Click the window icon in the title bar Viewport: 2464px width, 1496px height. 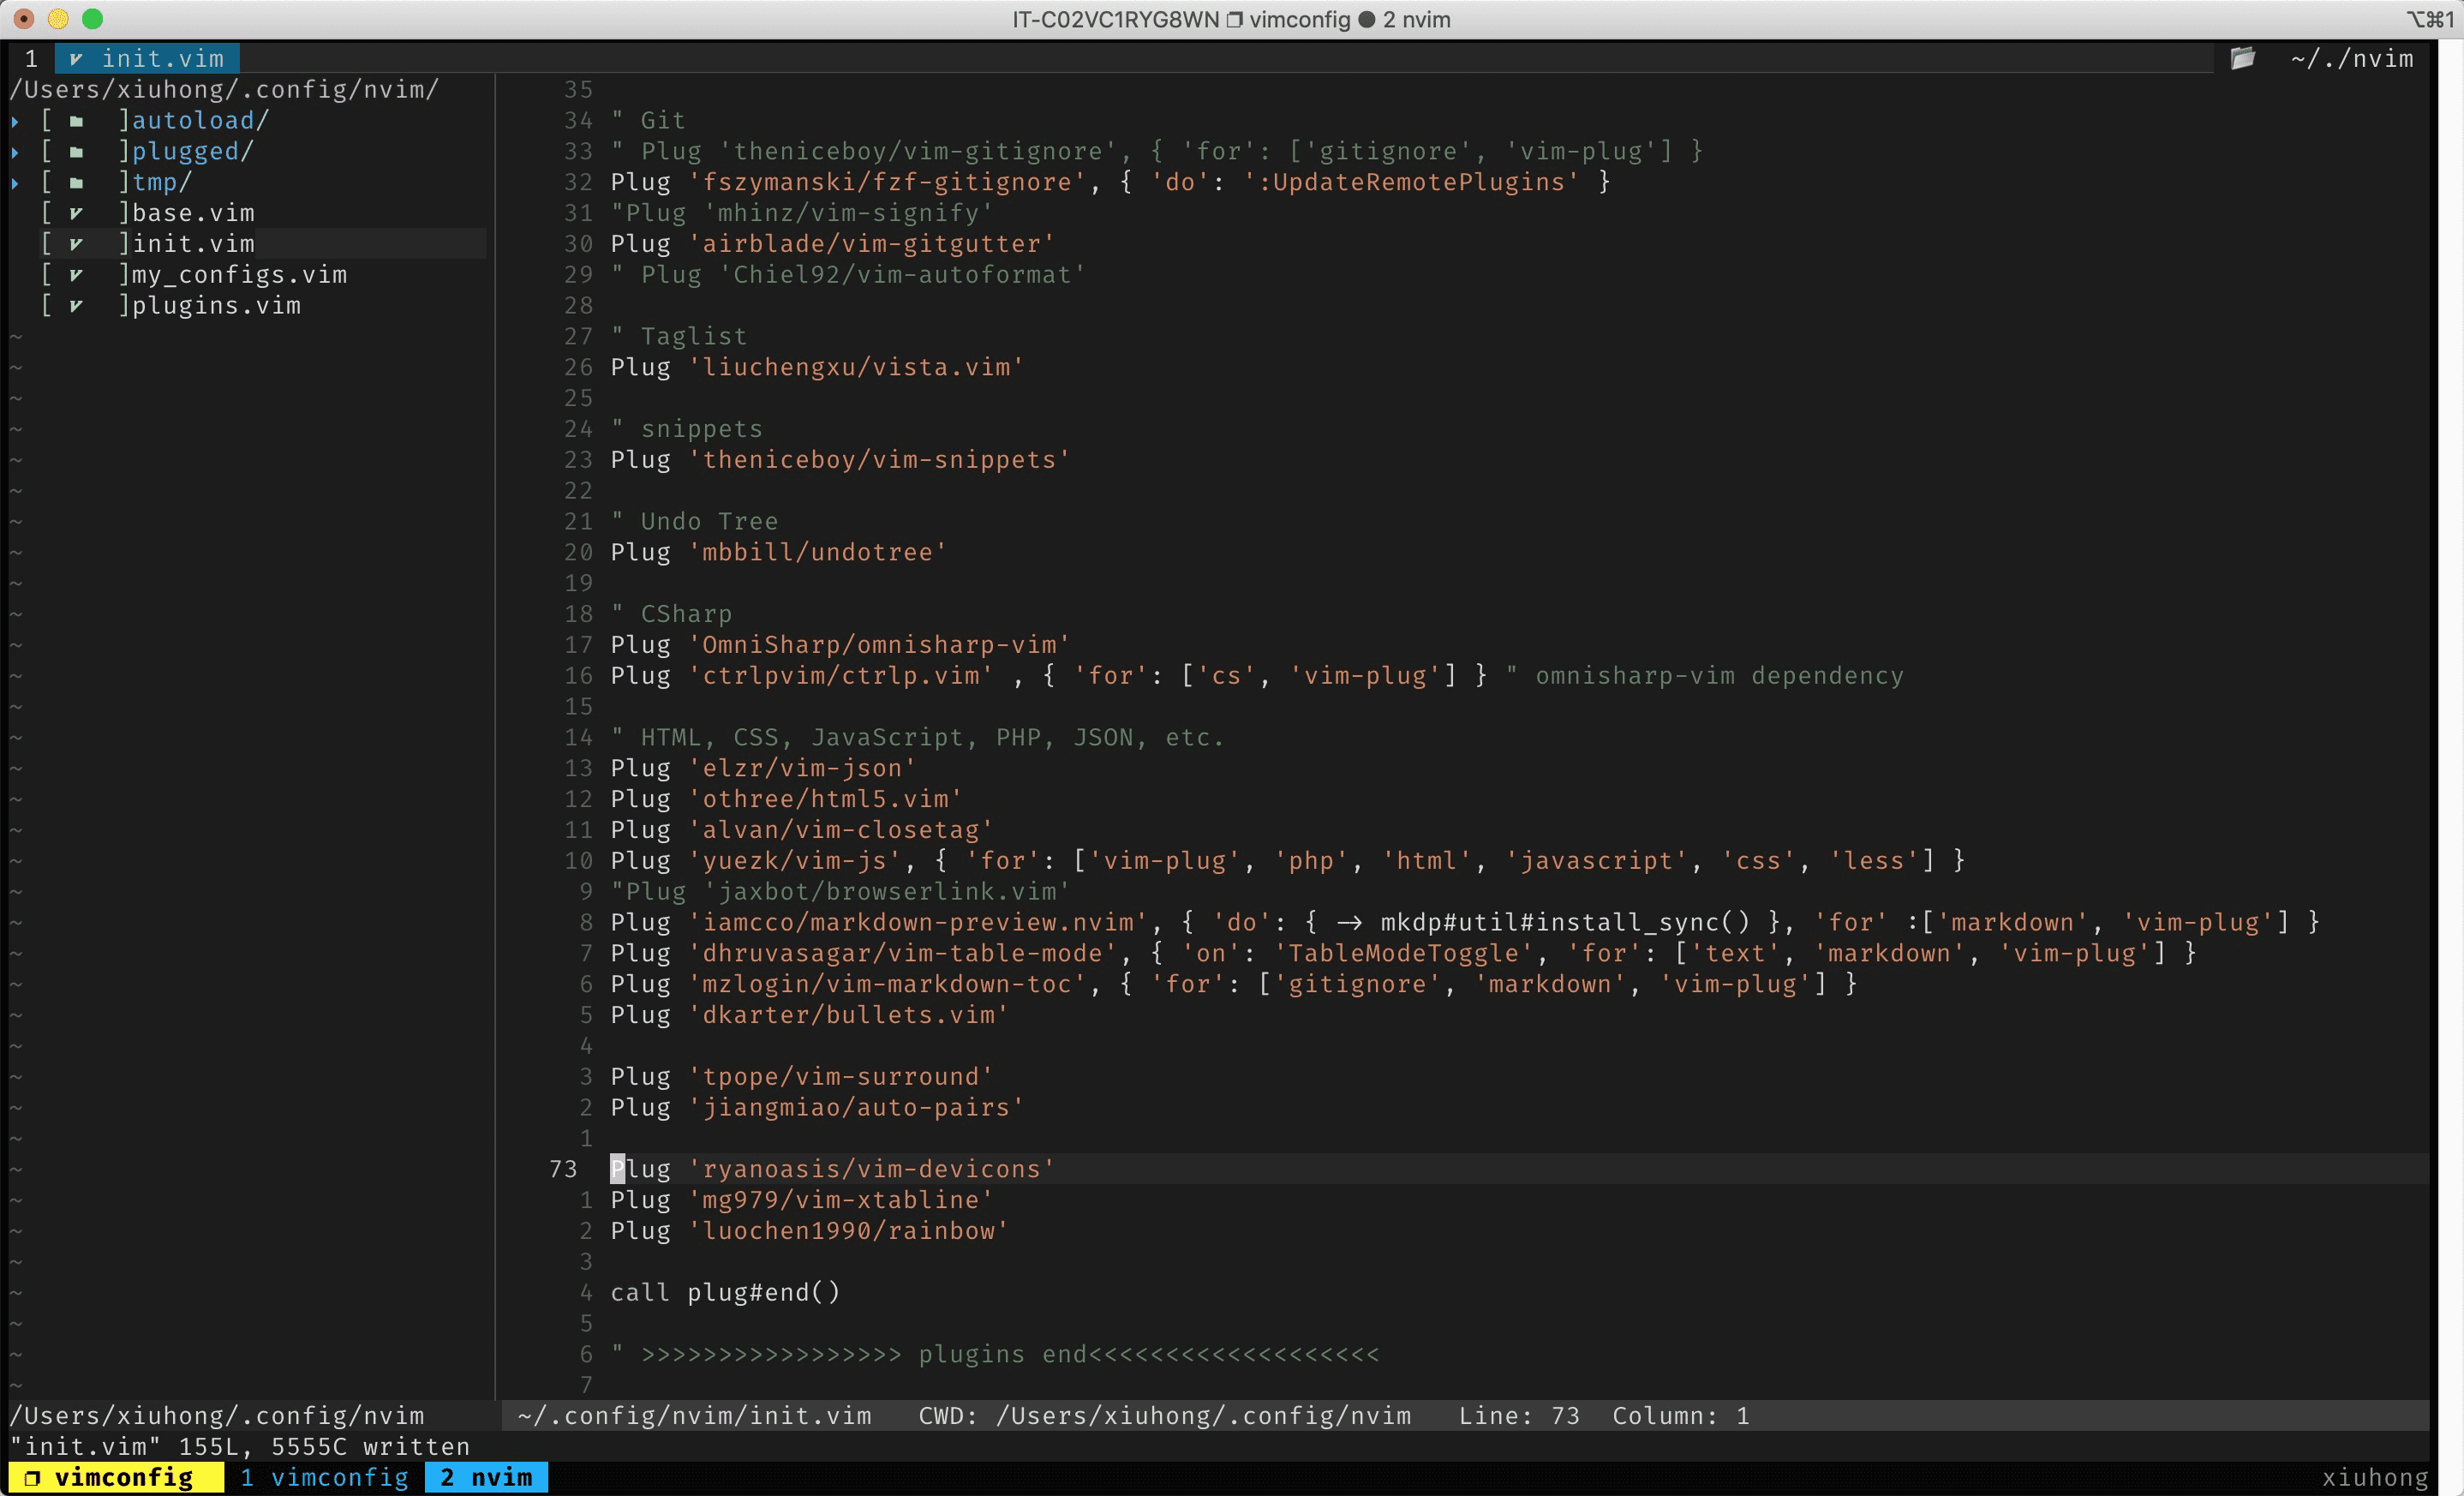point(1234,20)
